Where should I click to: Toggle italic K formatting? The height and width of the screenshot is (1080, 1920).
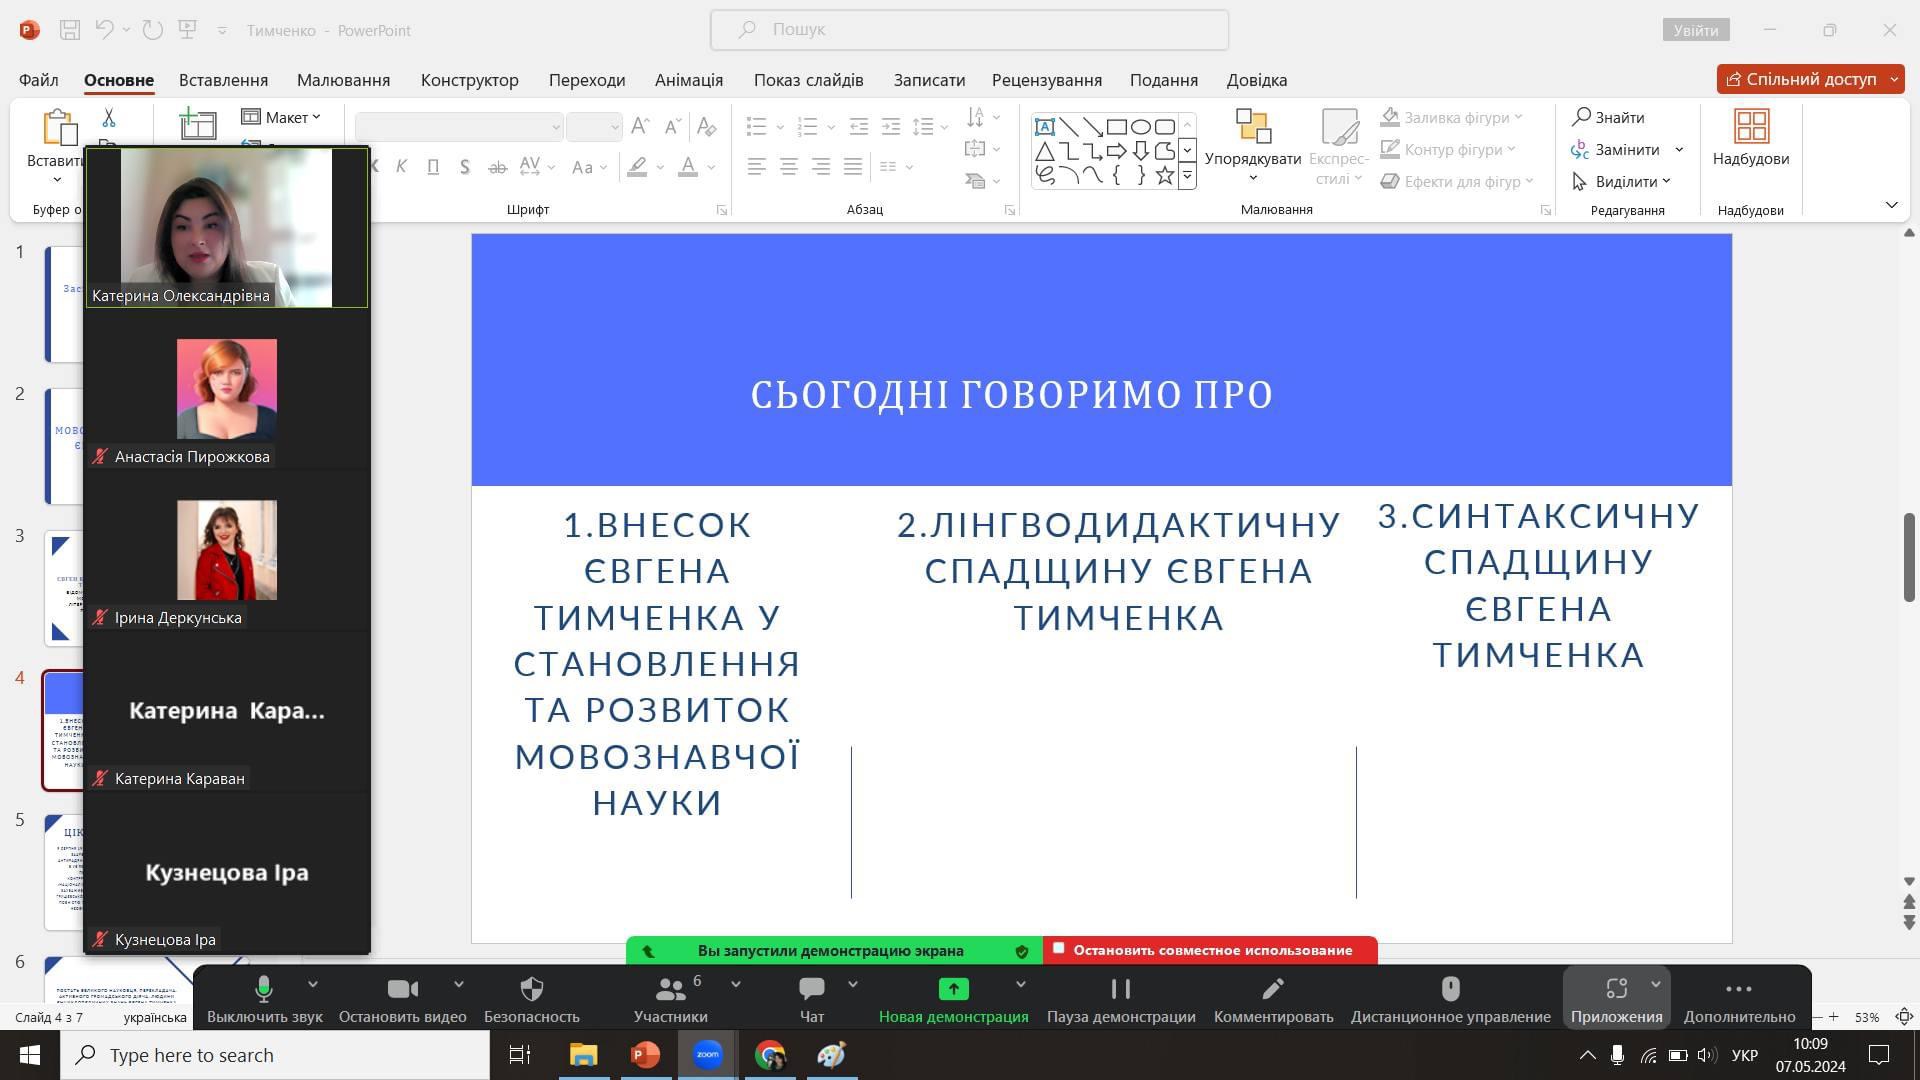coord(401,167)
